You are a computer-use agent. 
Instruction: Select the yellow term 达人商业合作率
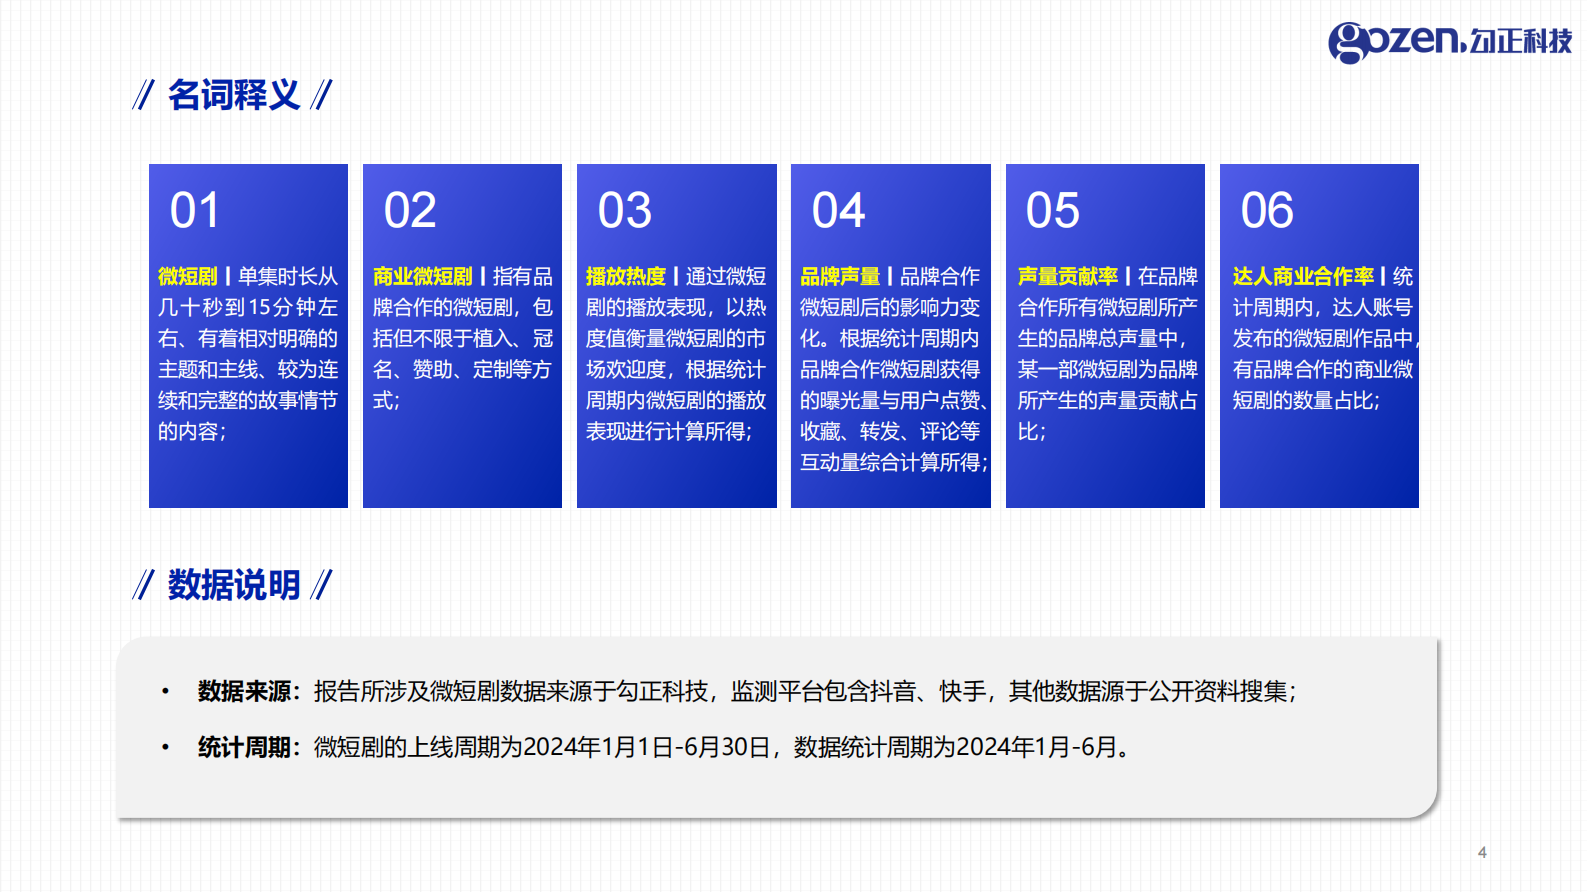click(1303, 276)
